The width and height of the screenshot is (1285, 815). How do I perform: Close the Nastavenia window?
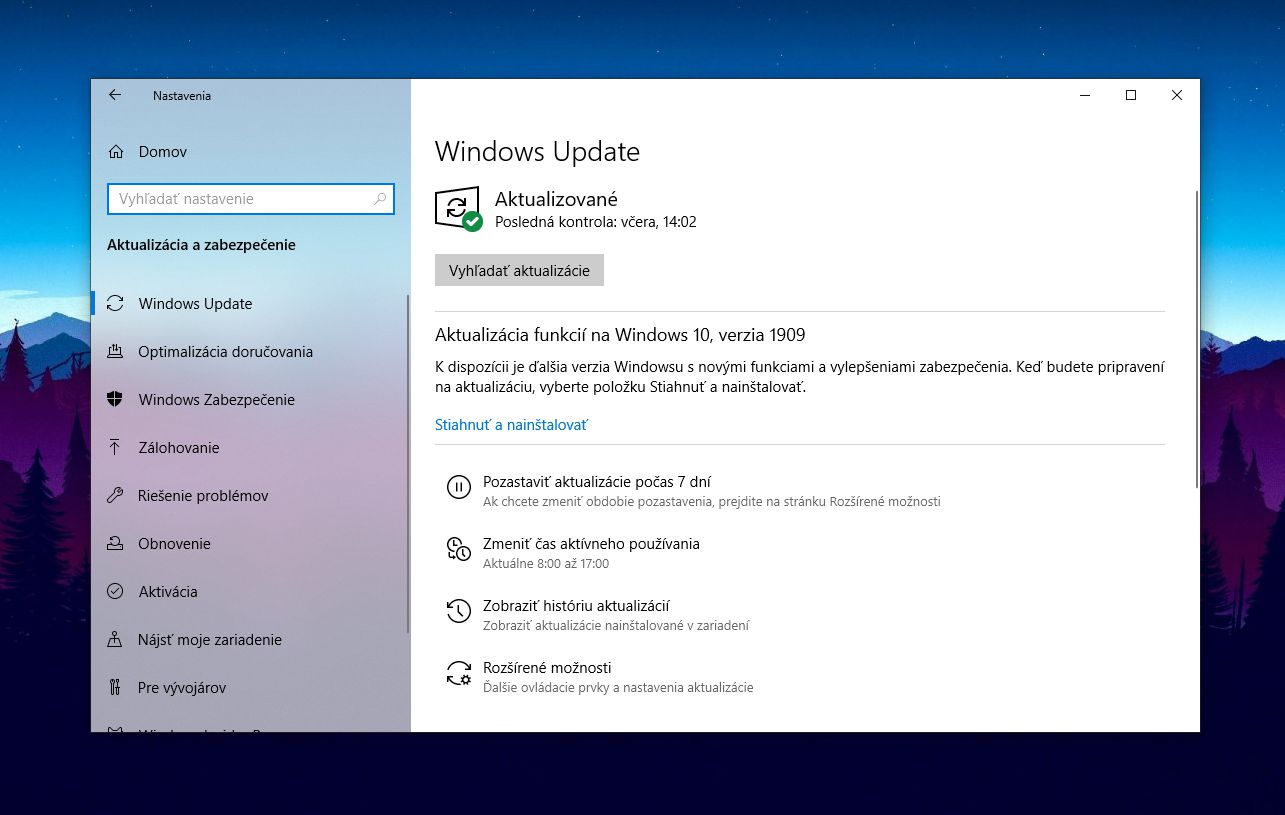1177,95
